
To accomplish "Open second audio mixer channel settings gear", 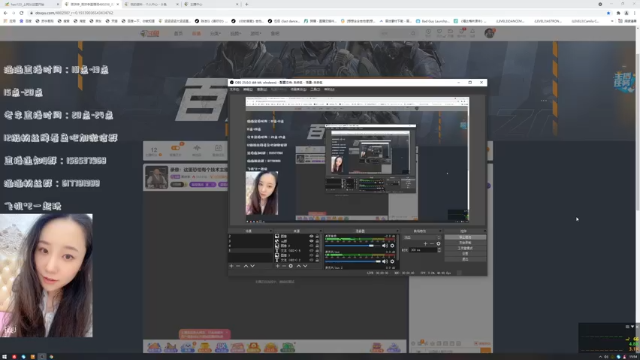I will coord(392,262).
